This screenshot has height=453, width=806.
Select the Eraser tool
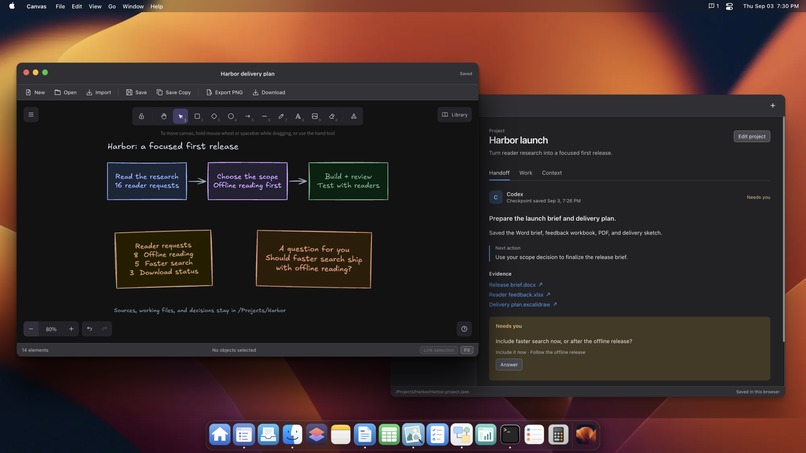332,116
